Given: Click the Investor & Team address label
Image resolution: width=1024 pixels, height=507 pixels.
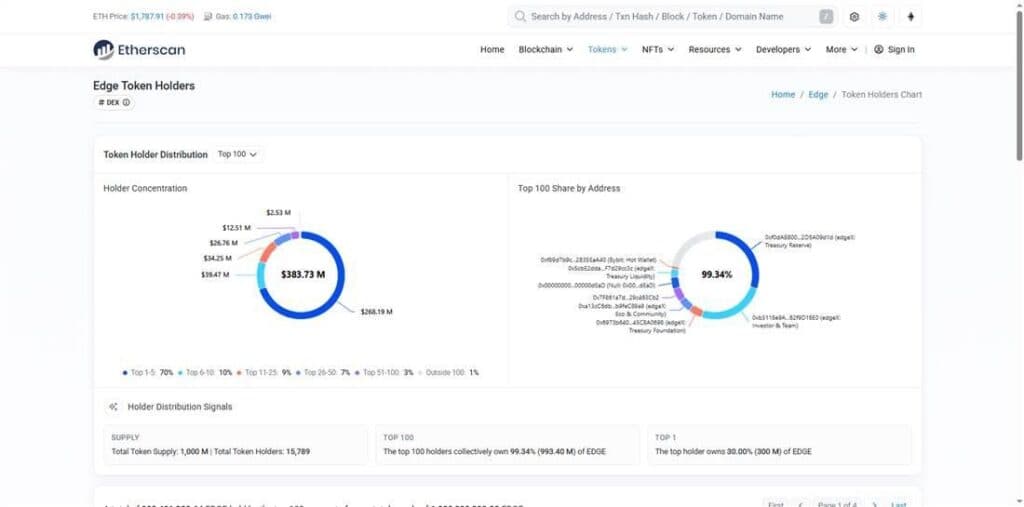Looking at the screenshot, I should click(795, 321).
